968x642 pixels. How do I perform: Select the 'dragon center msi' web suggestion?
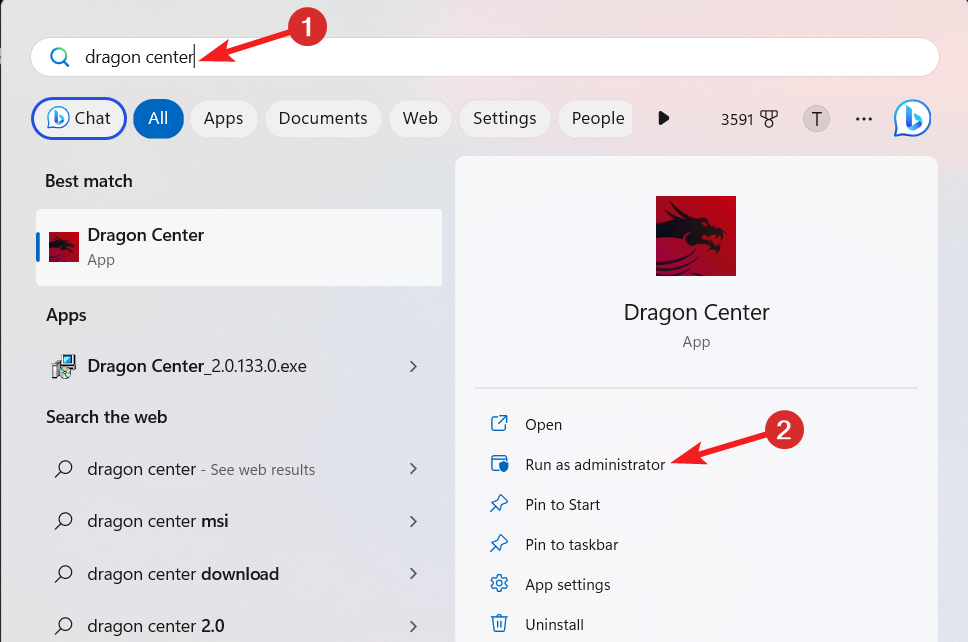(x=158, y=521)
